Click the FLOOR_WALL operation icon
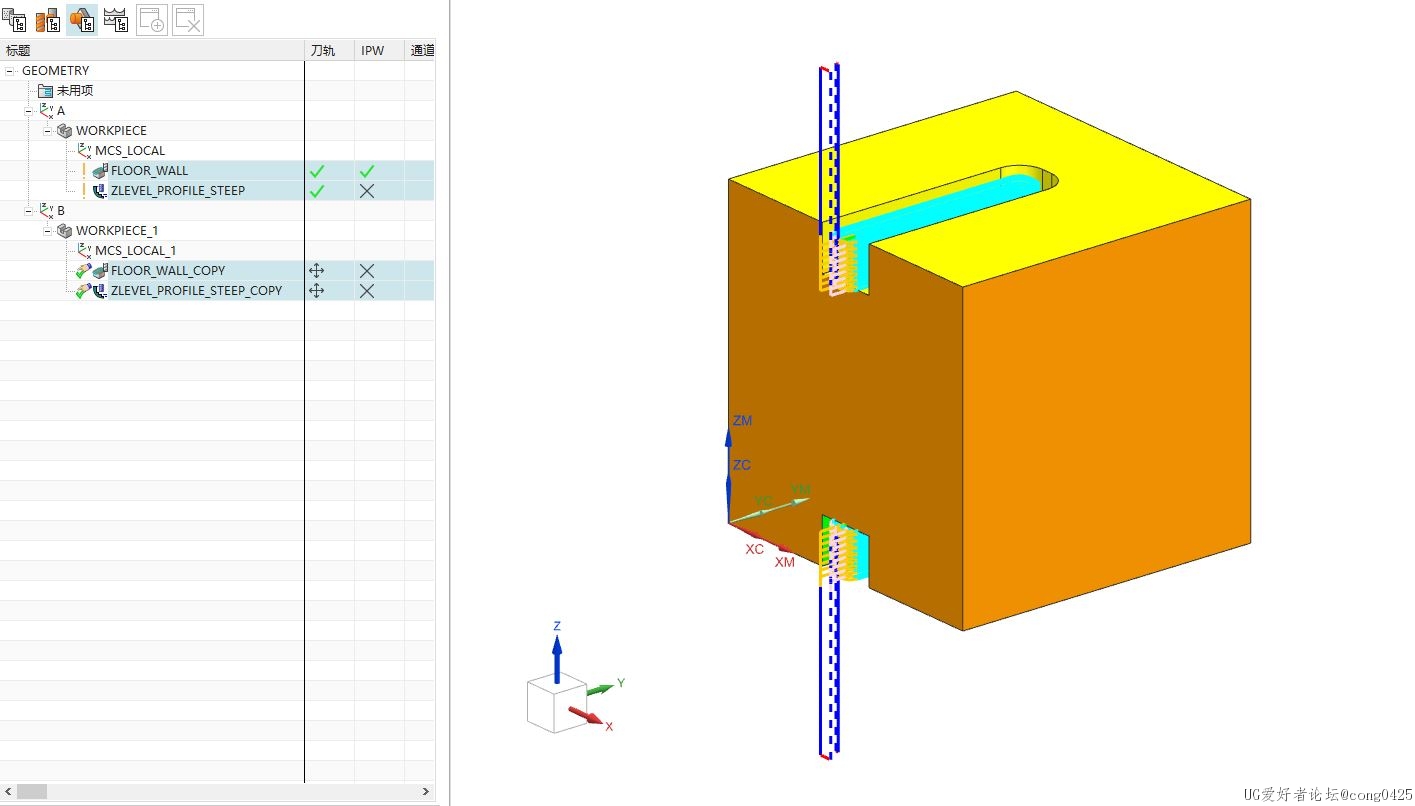Viewport: 1415px width, 806px height. 100,171
